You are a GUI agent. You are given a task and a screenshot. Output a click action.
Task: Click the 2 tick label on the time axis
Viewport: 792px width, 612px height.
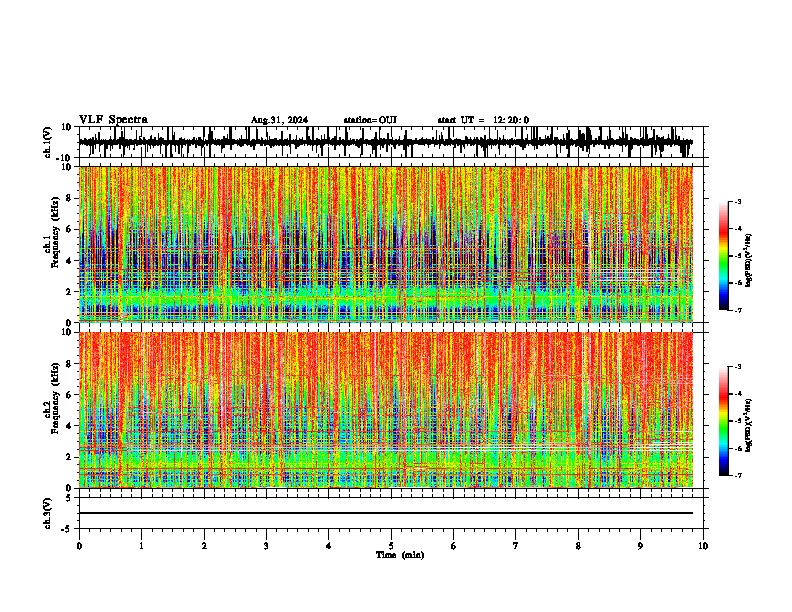point(204,546)
